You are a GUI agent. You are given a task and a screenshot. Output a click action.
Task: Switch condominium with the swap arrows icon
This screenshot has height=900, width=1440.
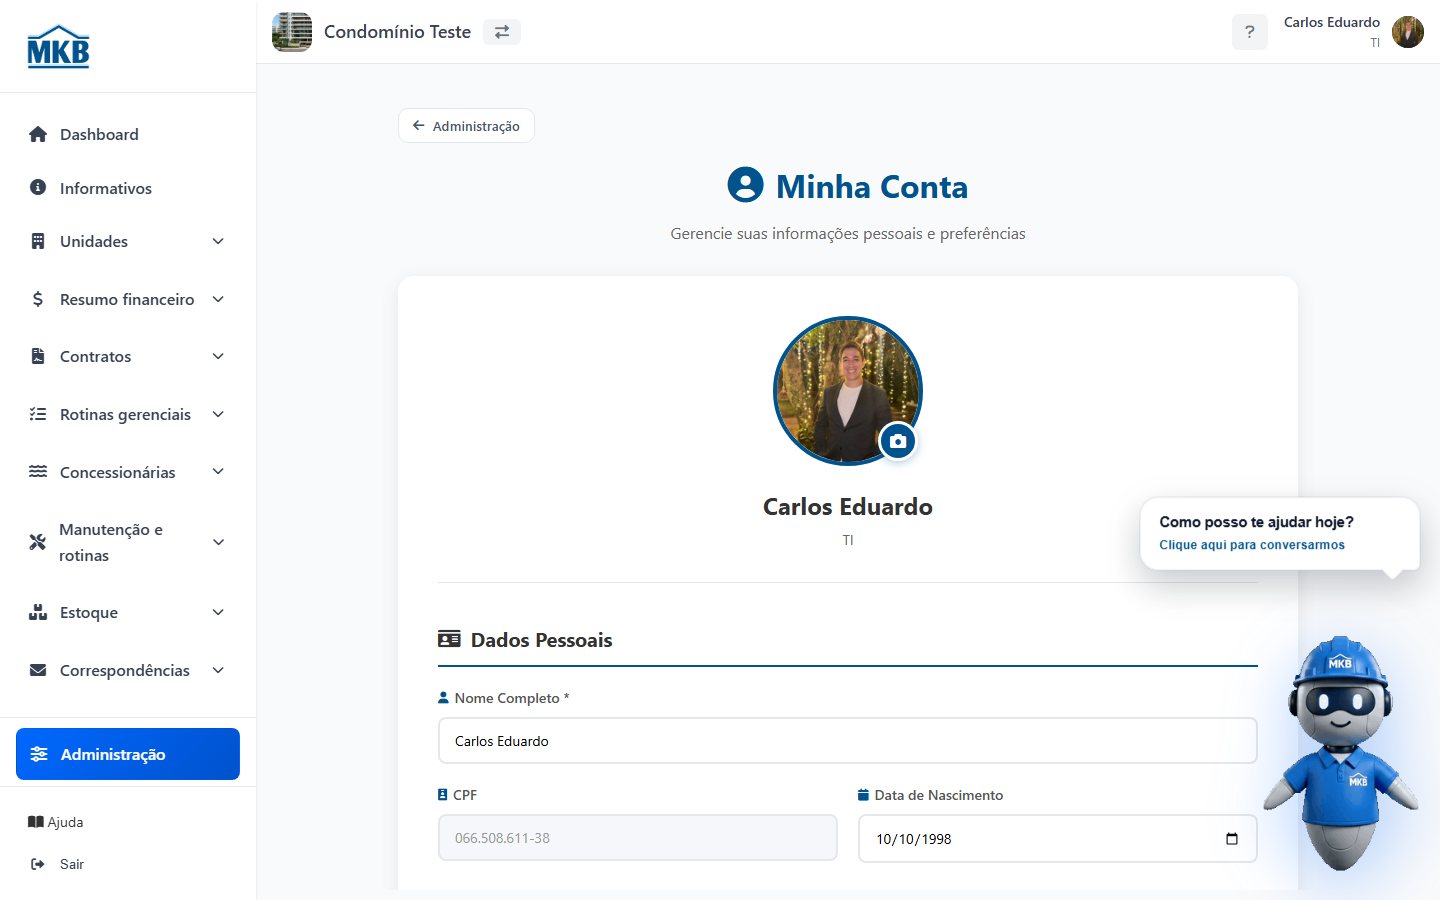[502, 32]
